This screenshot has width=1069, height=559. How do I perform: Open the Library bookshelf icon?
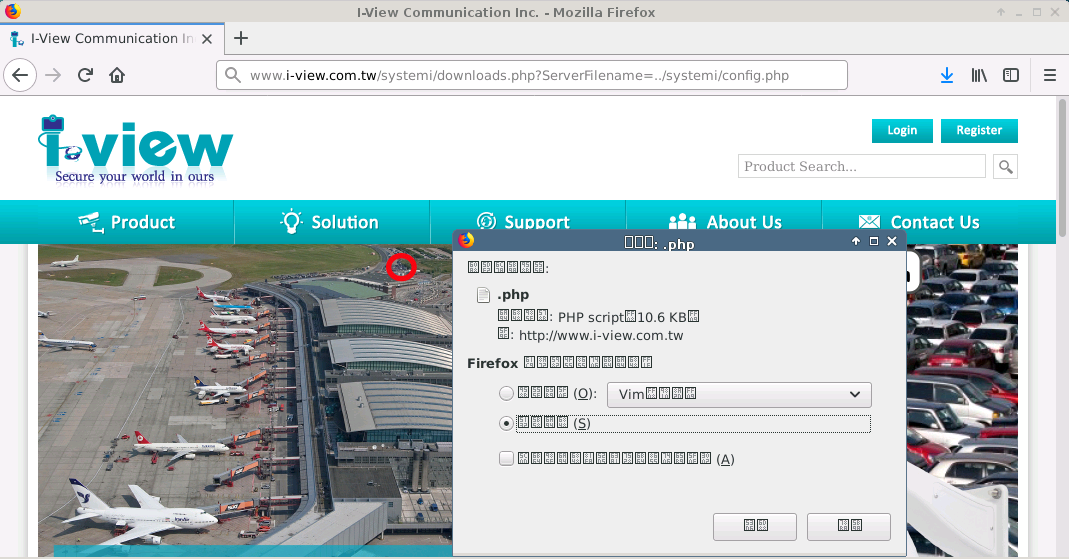[x=979, y=75]
